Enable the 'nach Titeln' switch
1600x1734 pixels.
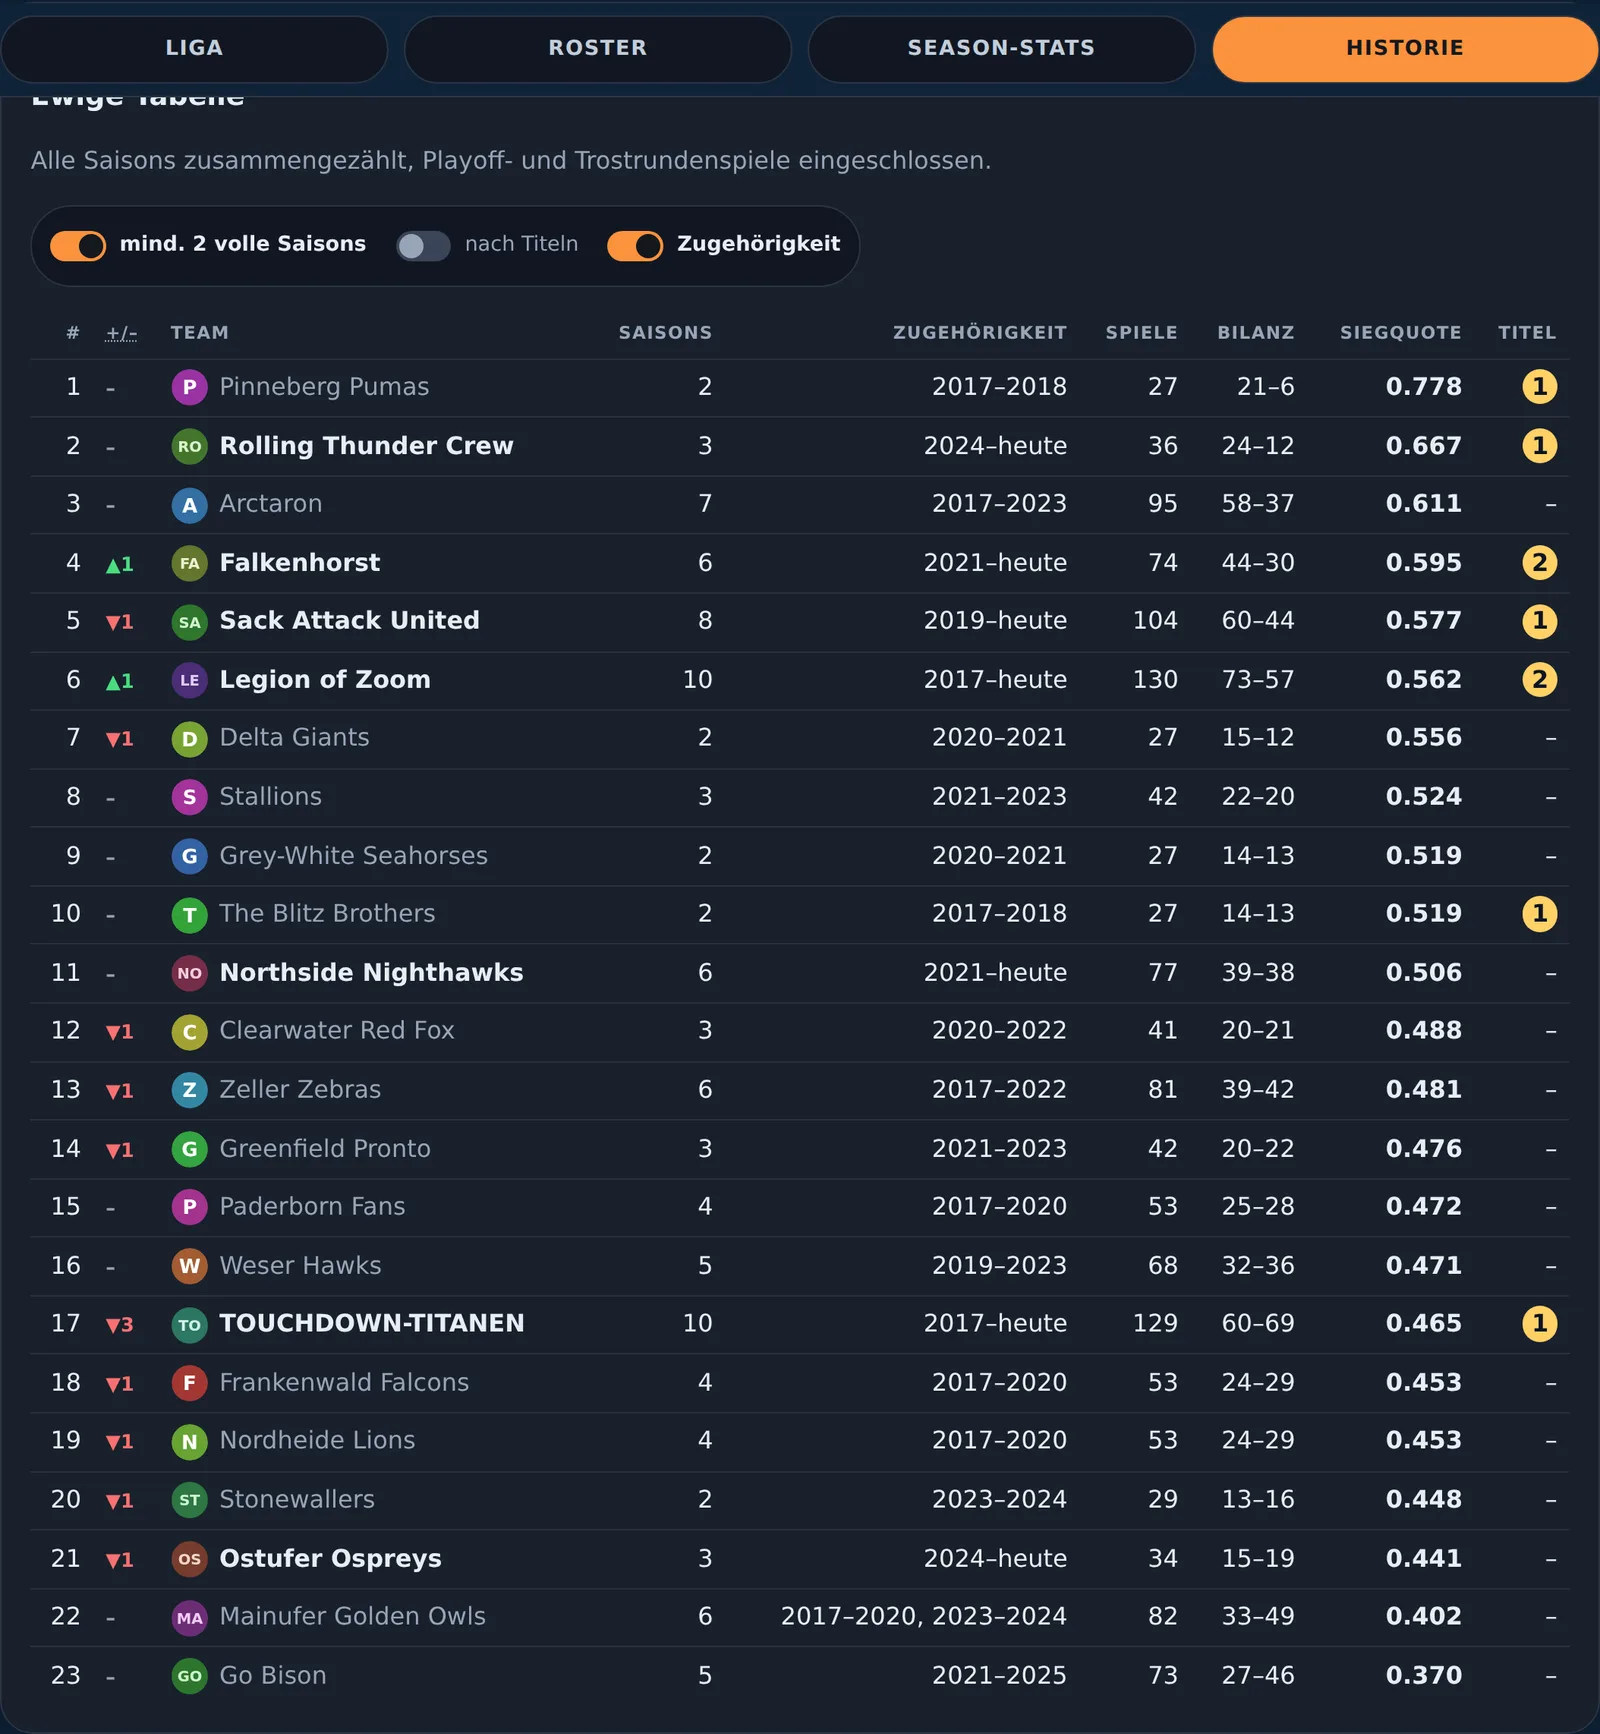(x=423, y=245)
